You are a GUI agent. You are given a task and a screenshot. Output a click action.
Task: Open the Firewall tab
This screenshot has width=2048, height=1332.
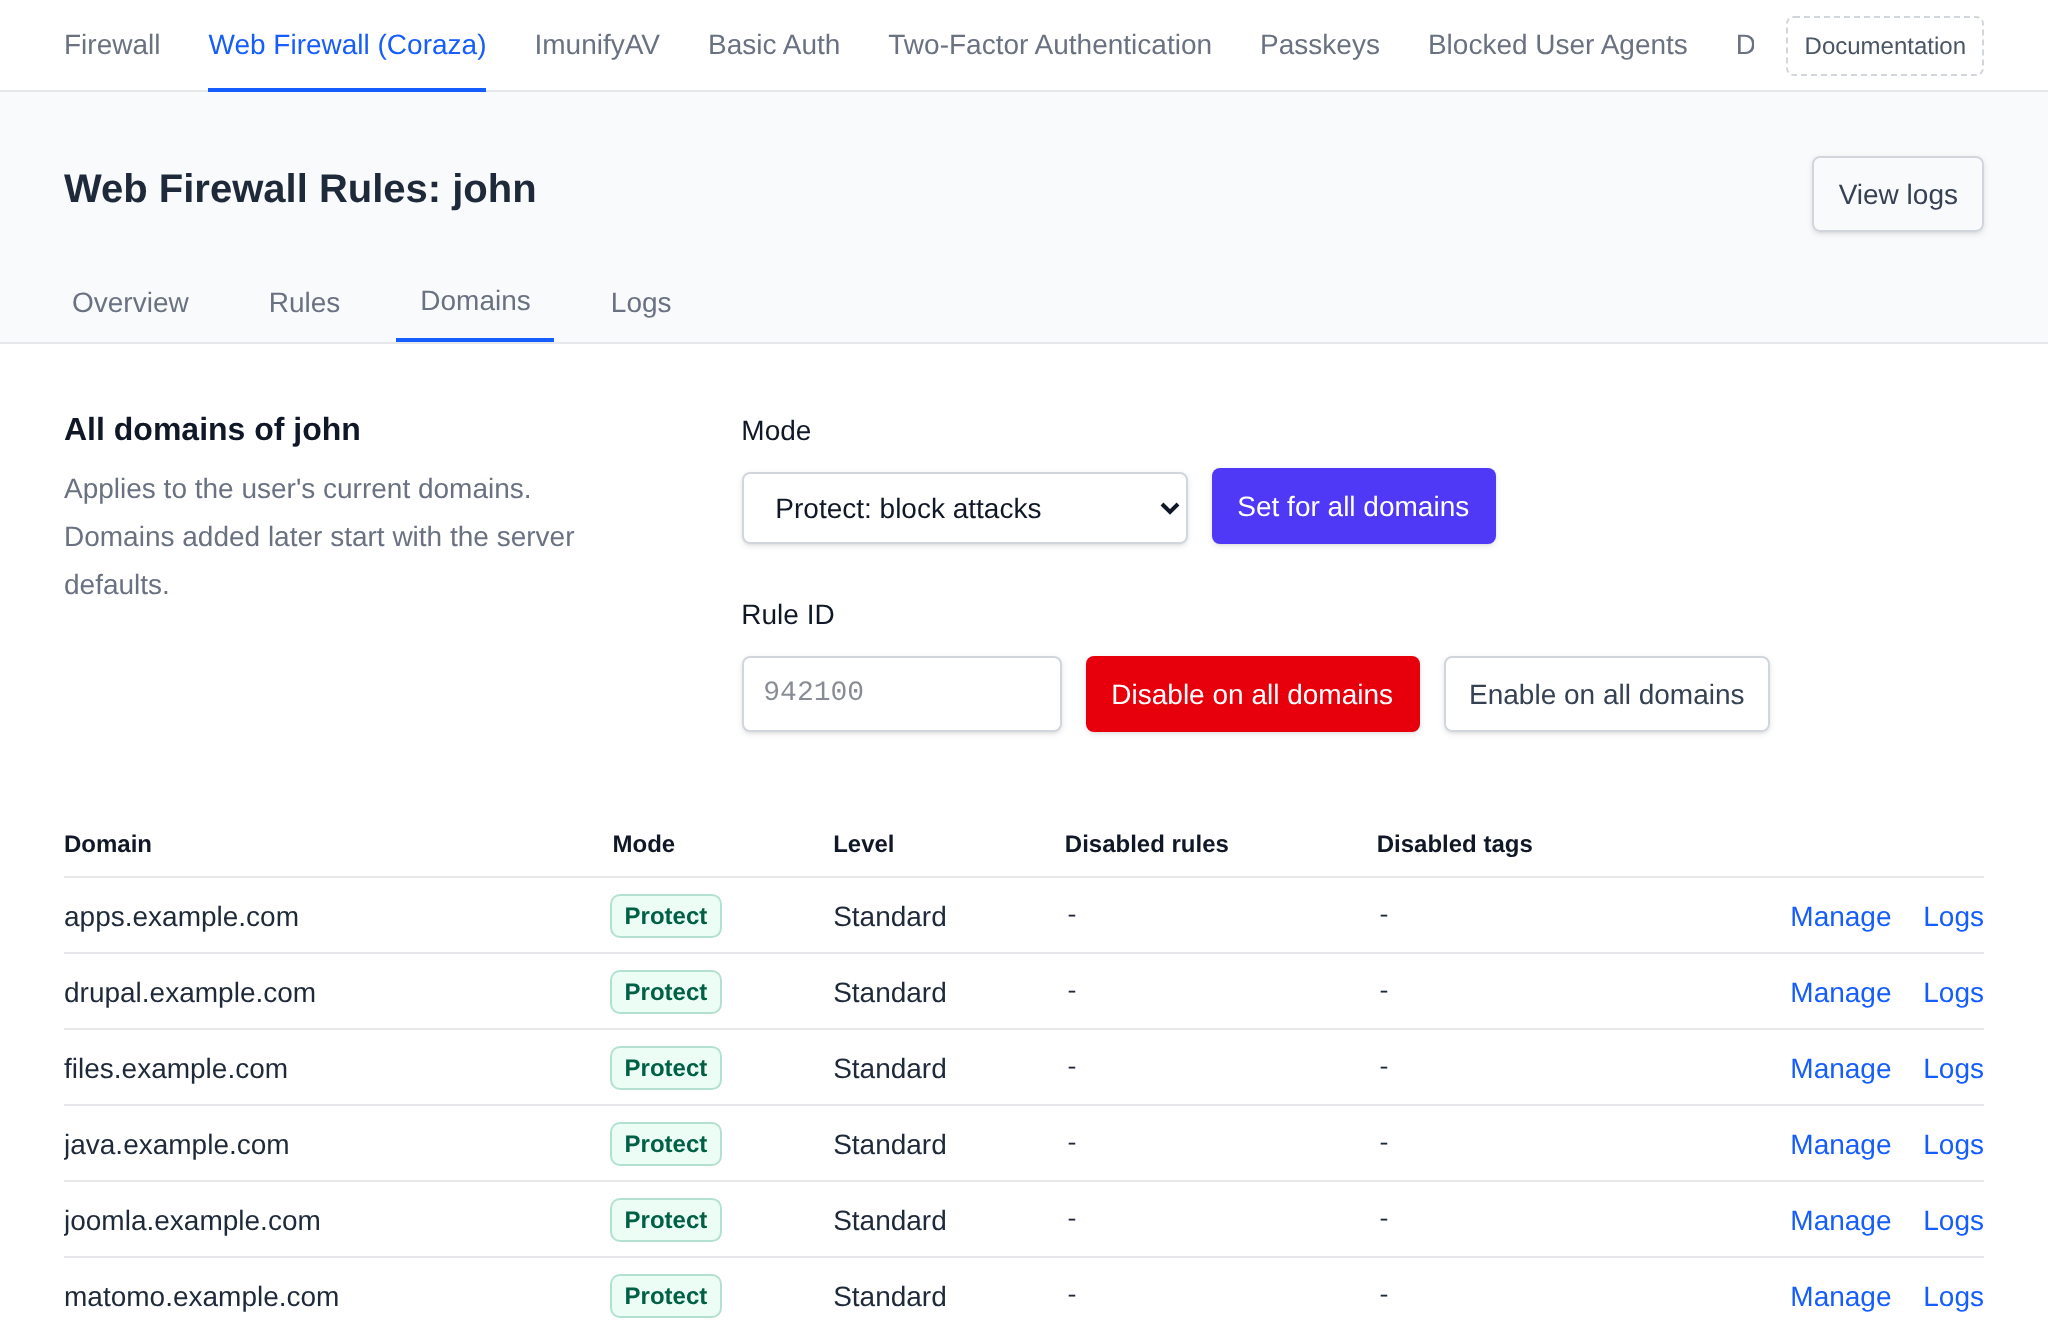point(112,45)
